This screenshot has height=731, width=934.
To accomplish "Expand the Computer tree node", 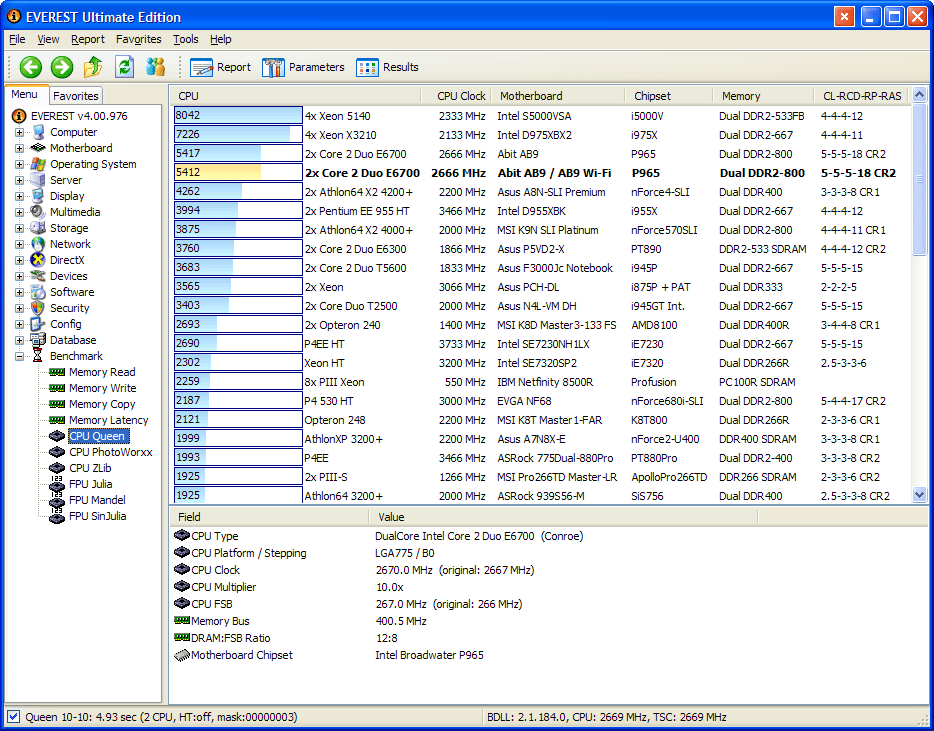I will pyautogui.click(x=19, y=132).
